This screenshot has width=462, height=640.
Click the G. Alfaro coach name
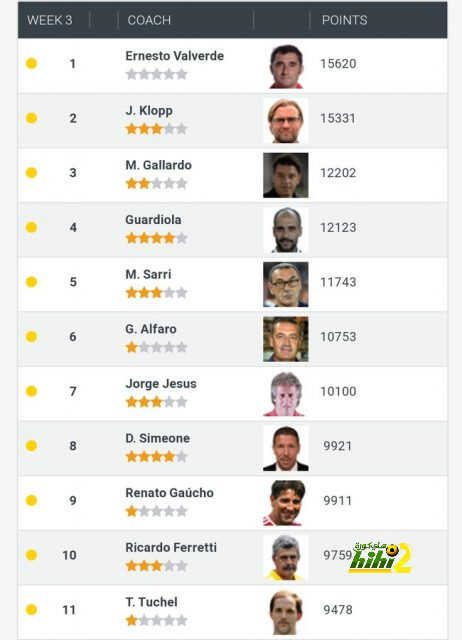coord(151,329)
